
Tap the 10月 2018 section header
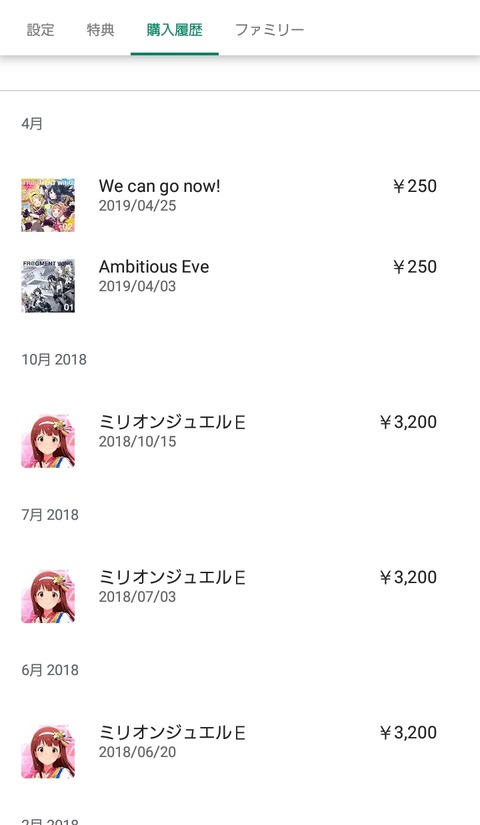54,359
